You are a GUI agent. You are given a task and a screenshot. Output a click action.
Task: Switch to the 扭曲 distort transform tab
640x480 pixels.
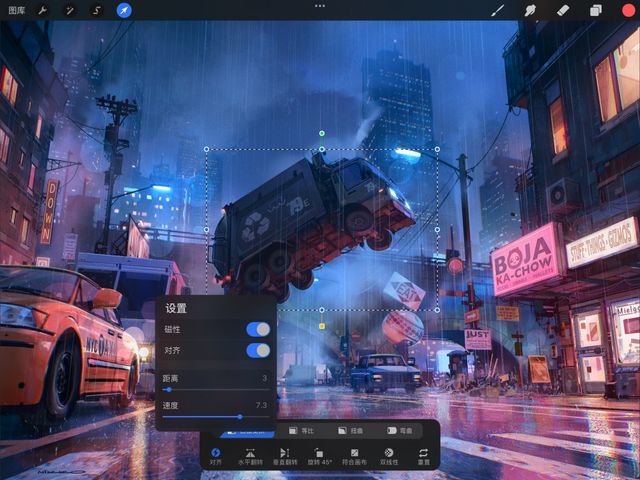(x=351, y=431)
